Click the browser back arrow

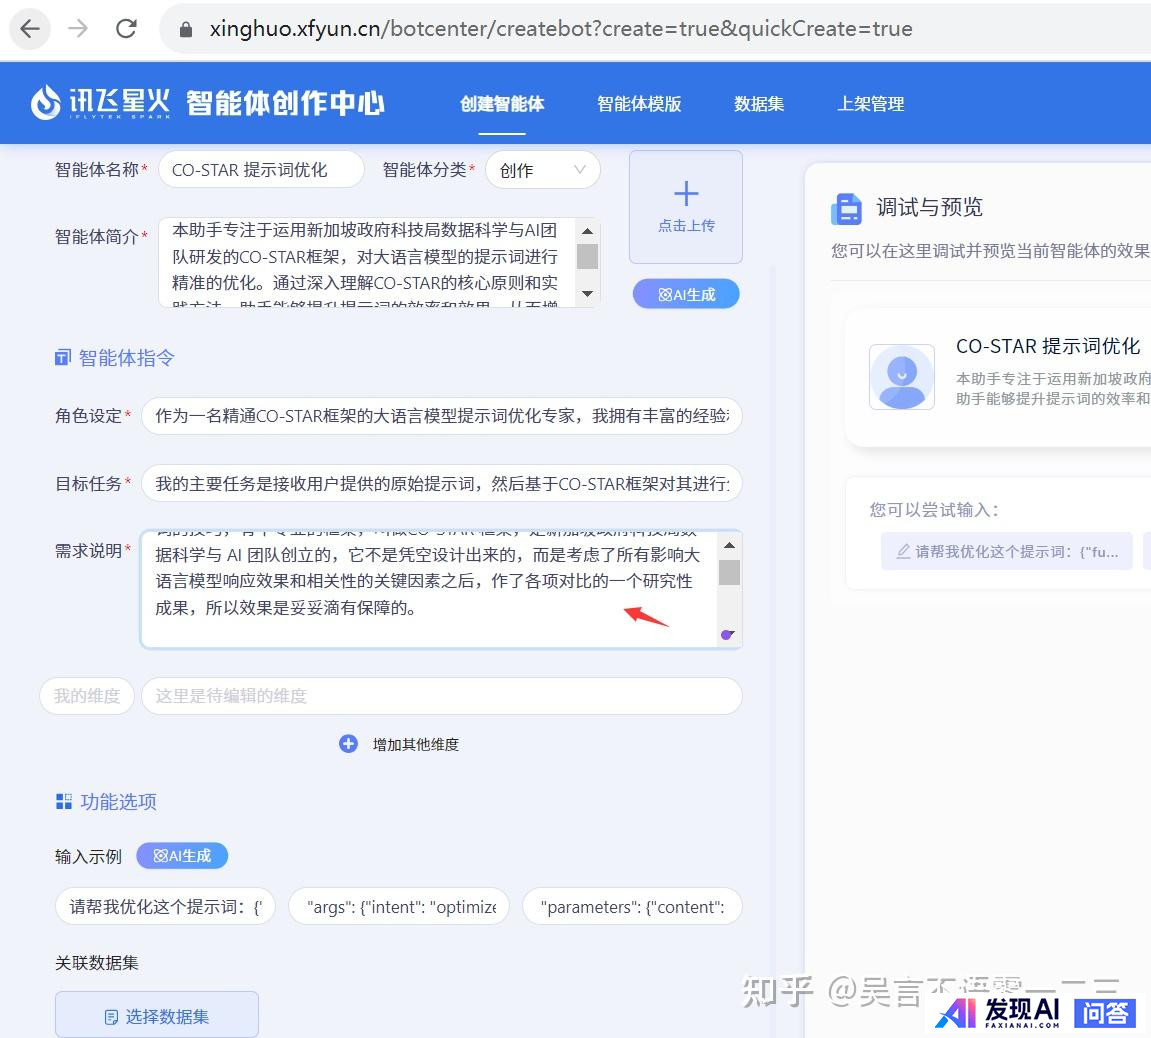coord(30,29)
